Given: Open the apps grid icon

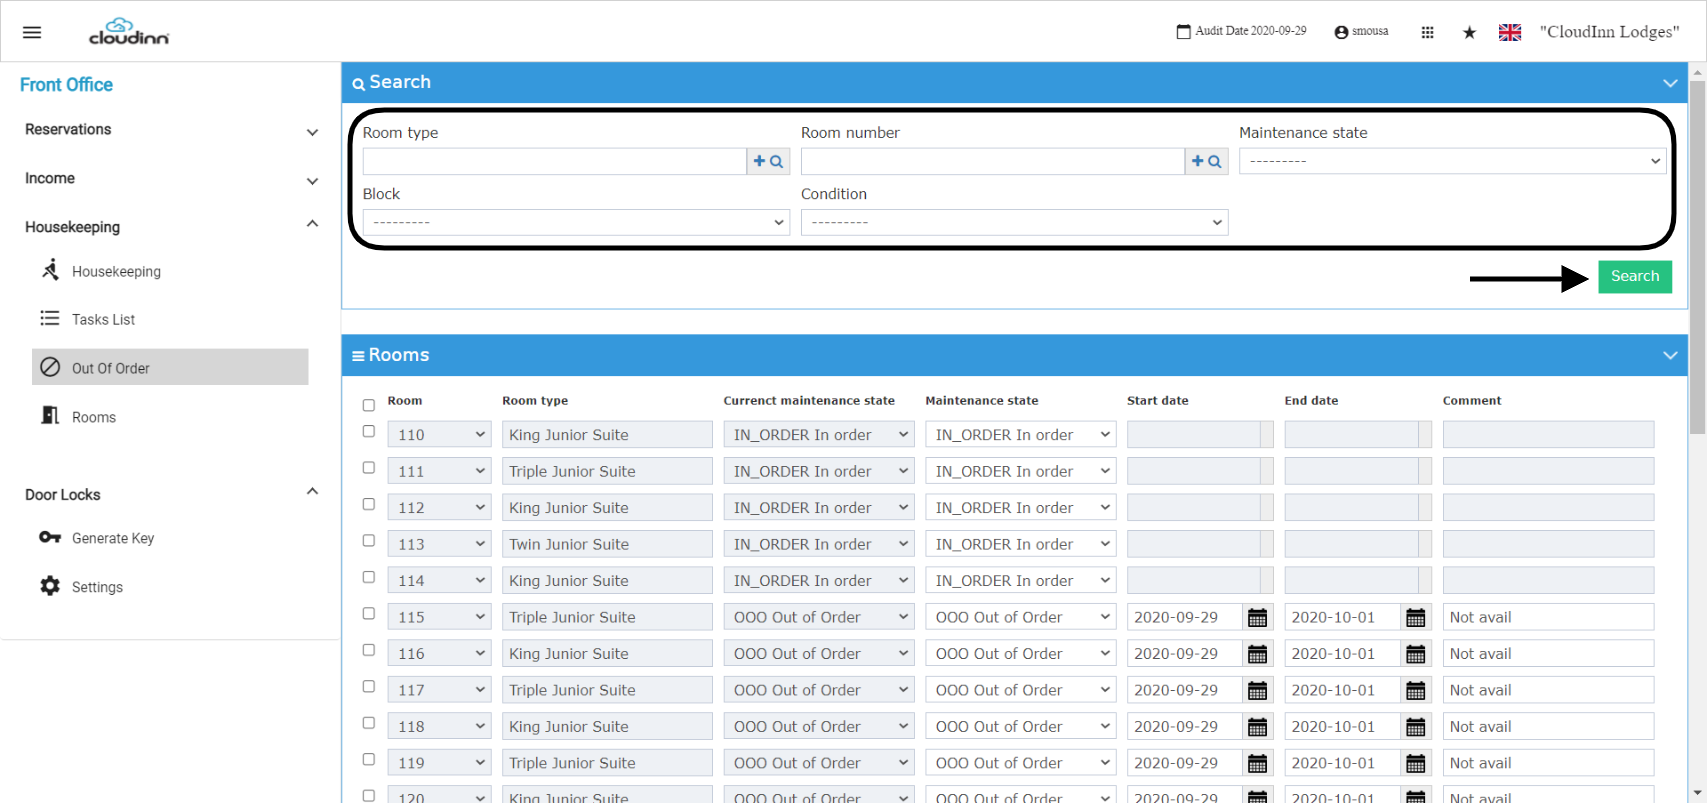Looking at the screenshot, I should click(x=1427, y=32).
